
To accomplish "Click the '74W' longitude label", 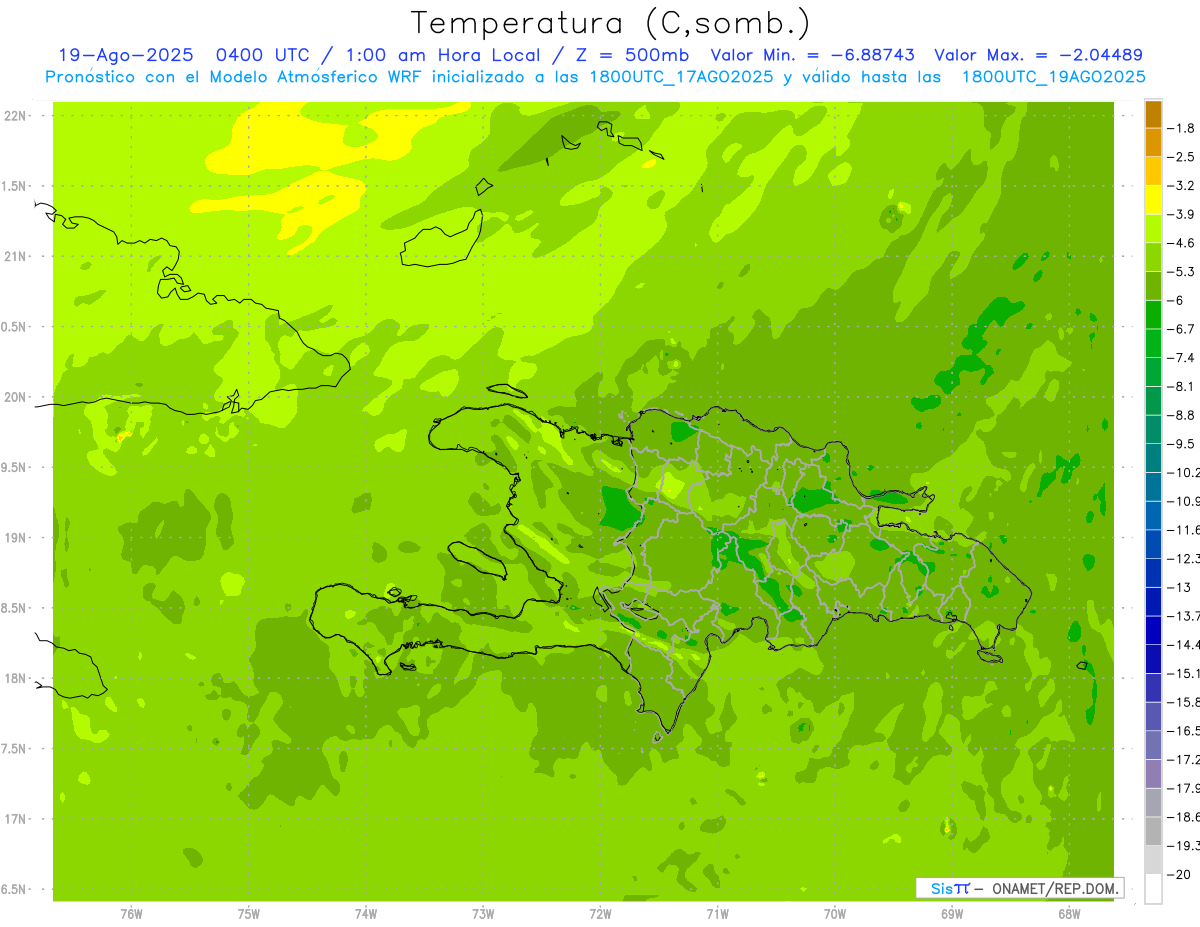I will (x=365, y=915).
